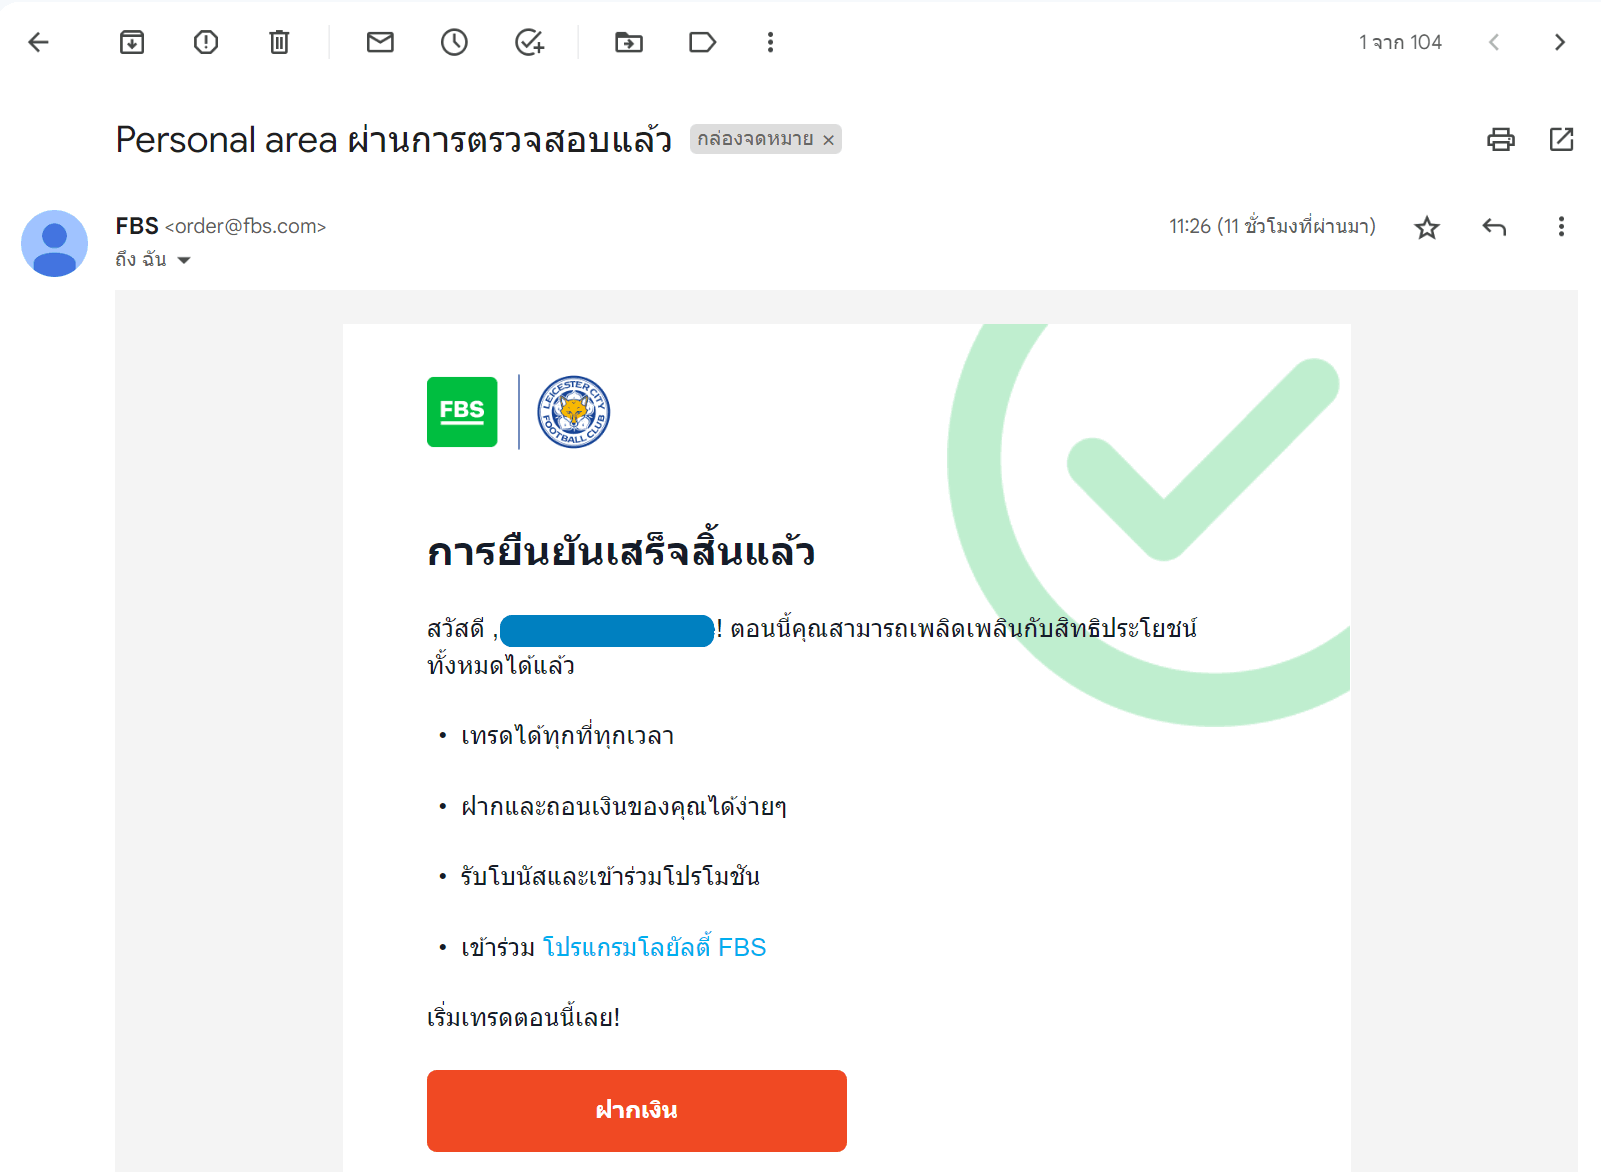Expand recipient details arrow under sender

184,260
